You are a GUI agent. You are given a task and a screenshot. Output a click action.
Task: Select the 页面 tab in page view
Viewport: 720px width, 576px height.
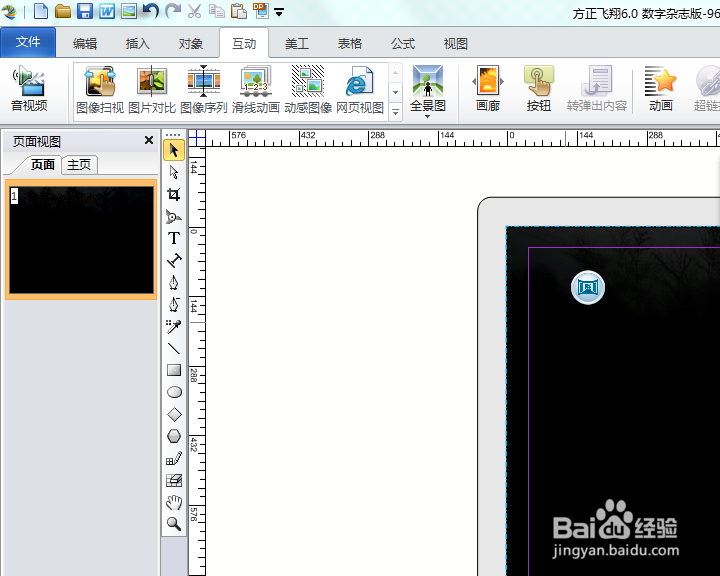coord(42,164)
